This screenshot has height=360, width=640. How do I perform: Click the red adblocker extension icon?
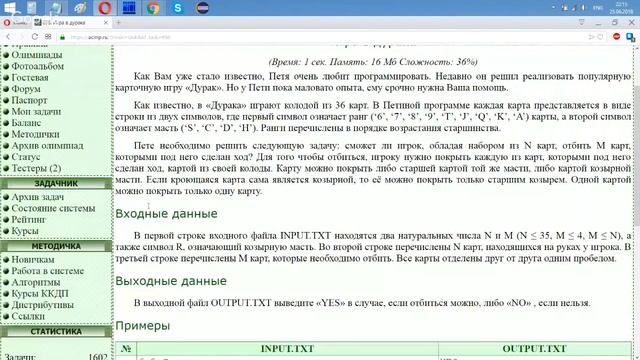coord(616,37)
